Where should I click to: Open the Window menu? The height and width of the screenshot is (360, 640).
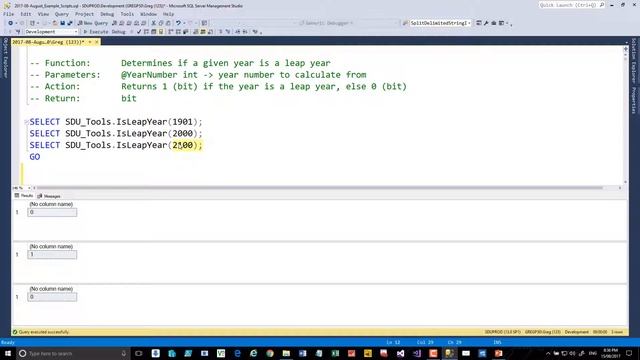pyautogui.click(x=148, y=14)
